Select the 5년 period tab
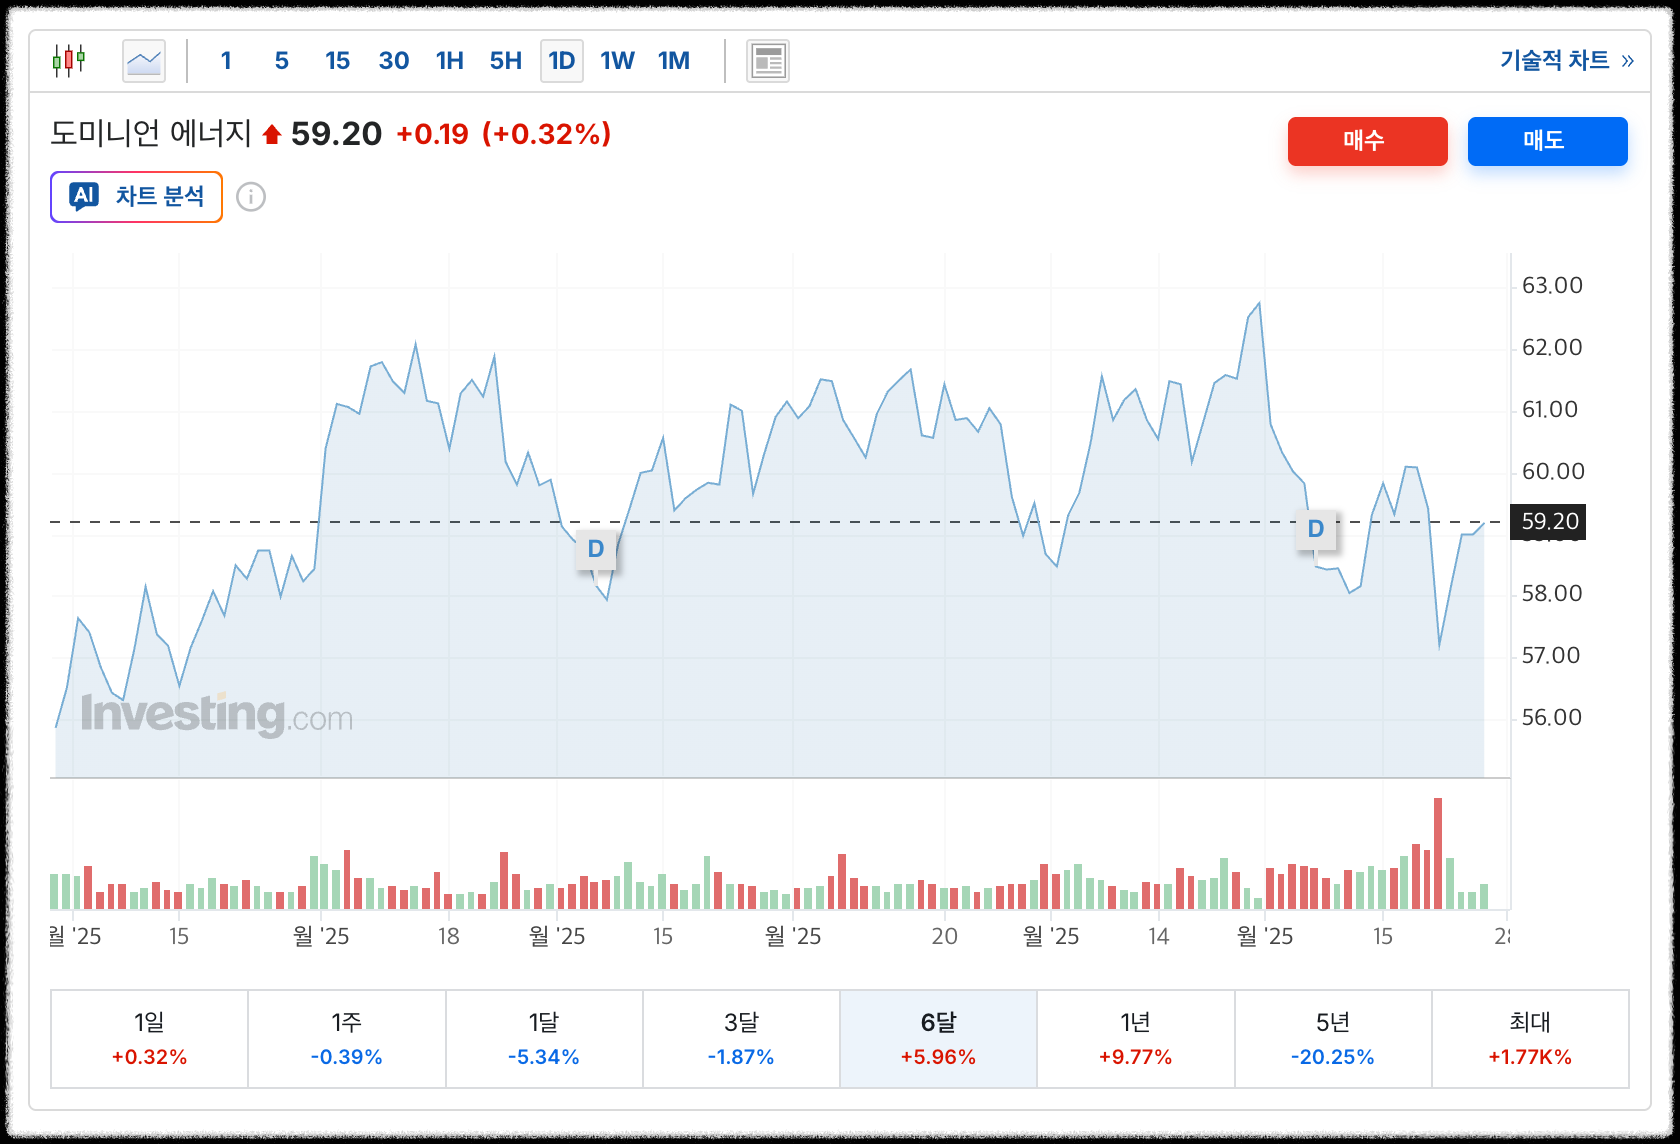 tap(1333, 1039)
